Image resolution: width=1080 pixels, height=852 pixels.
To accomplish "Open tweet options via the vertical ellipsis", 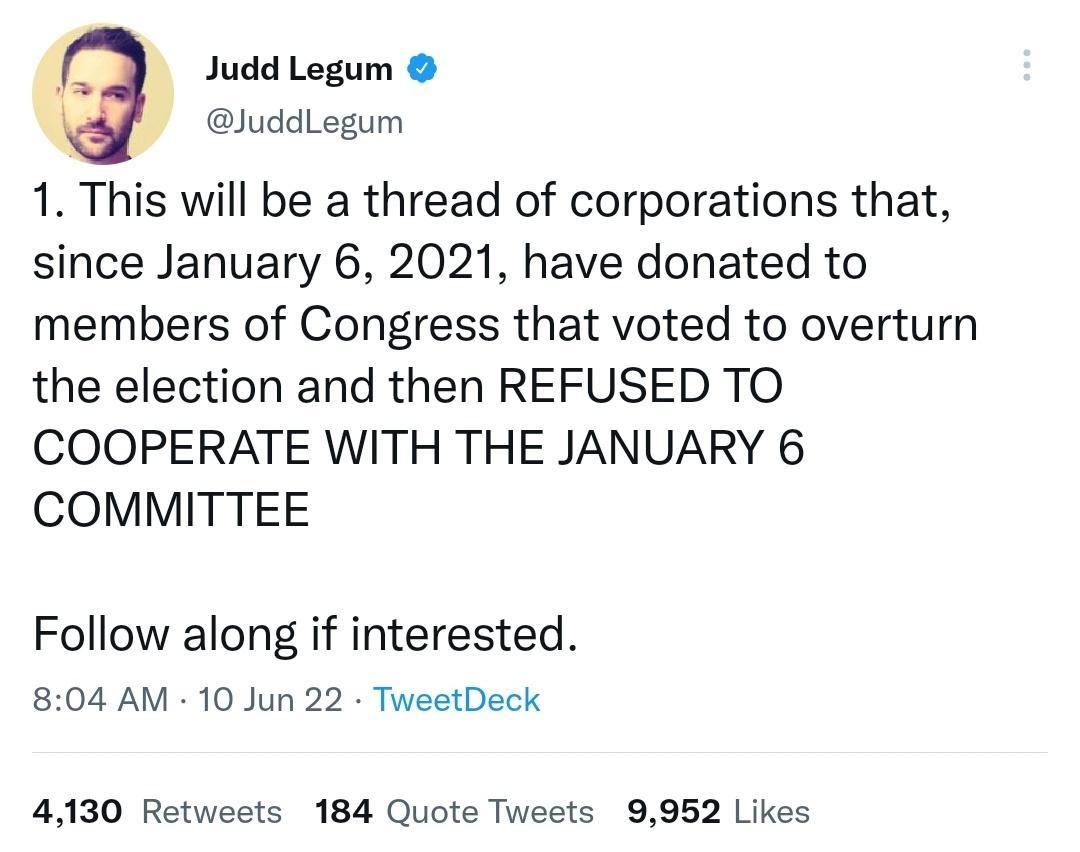I will pos(1026,65).
